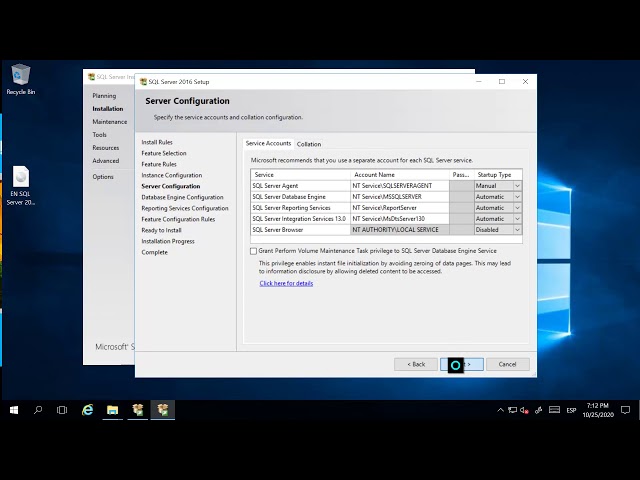Open the ESP input language indicator

coord(571,410)
